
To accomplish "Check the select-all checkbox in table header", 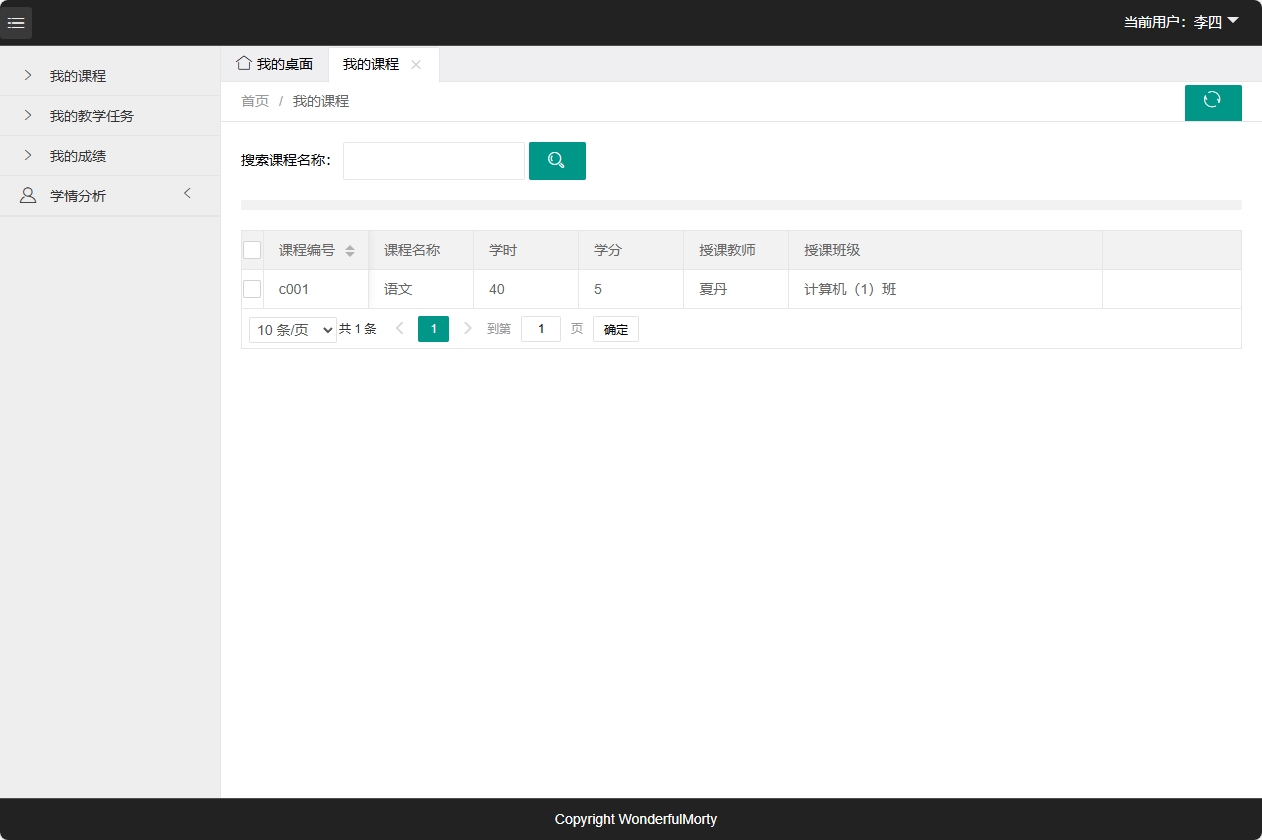I will click(252, 250).
